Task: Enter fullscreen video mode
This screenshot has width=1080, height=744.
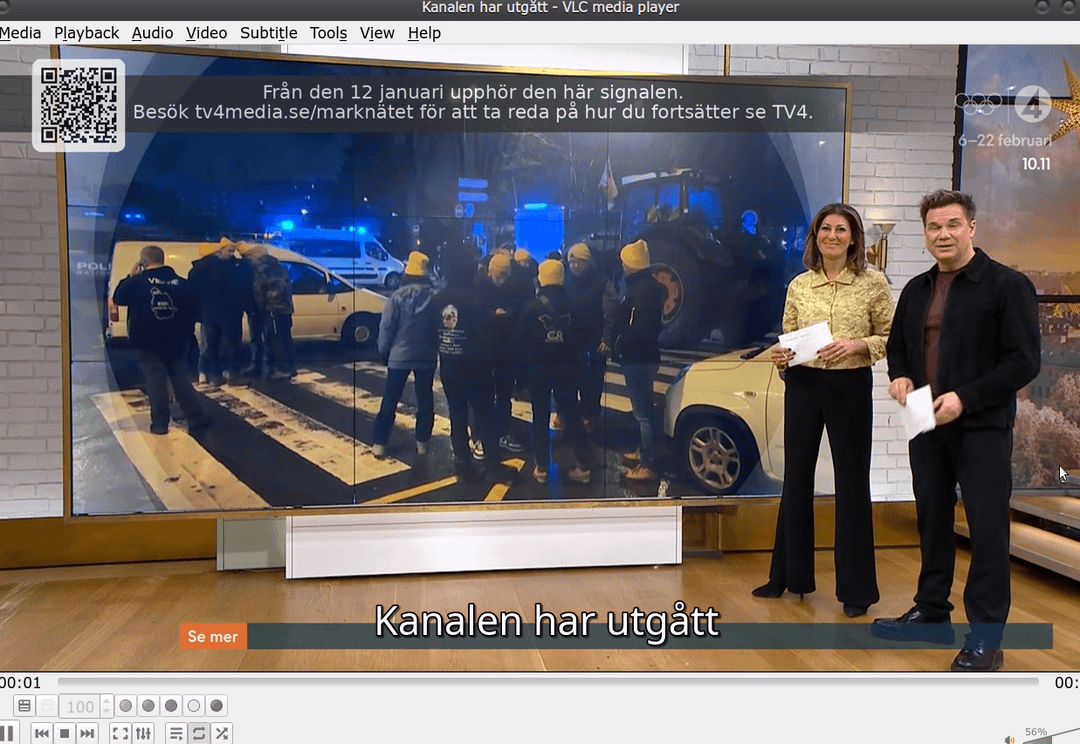Action: click(120, 733)
